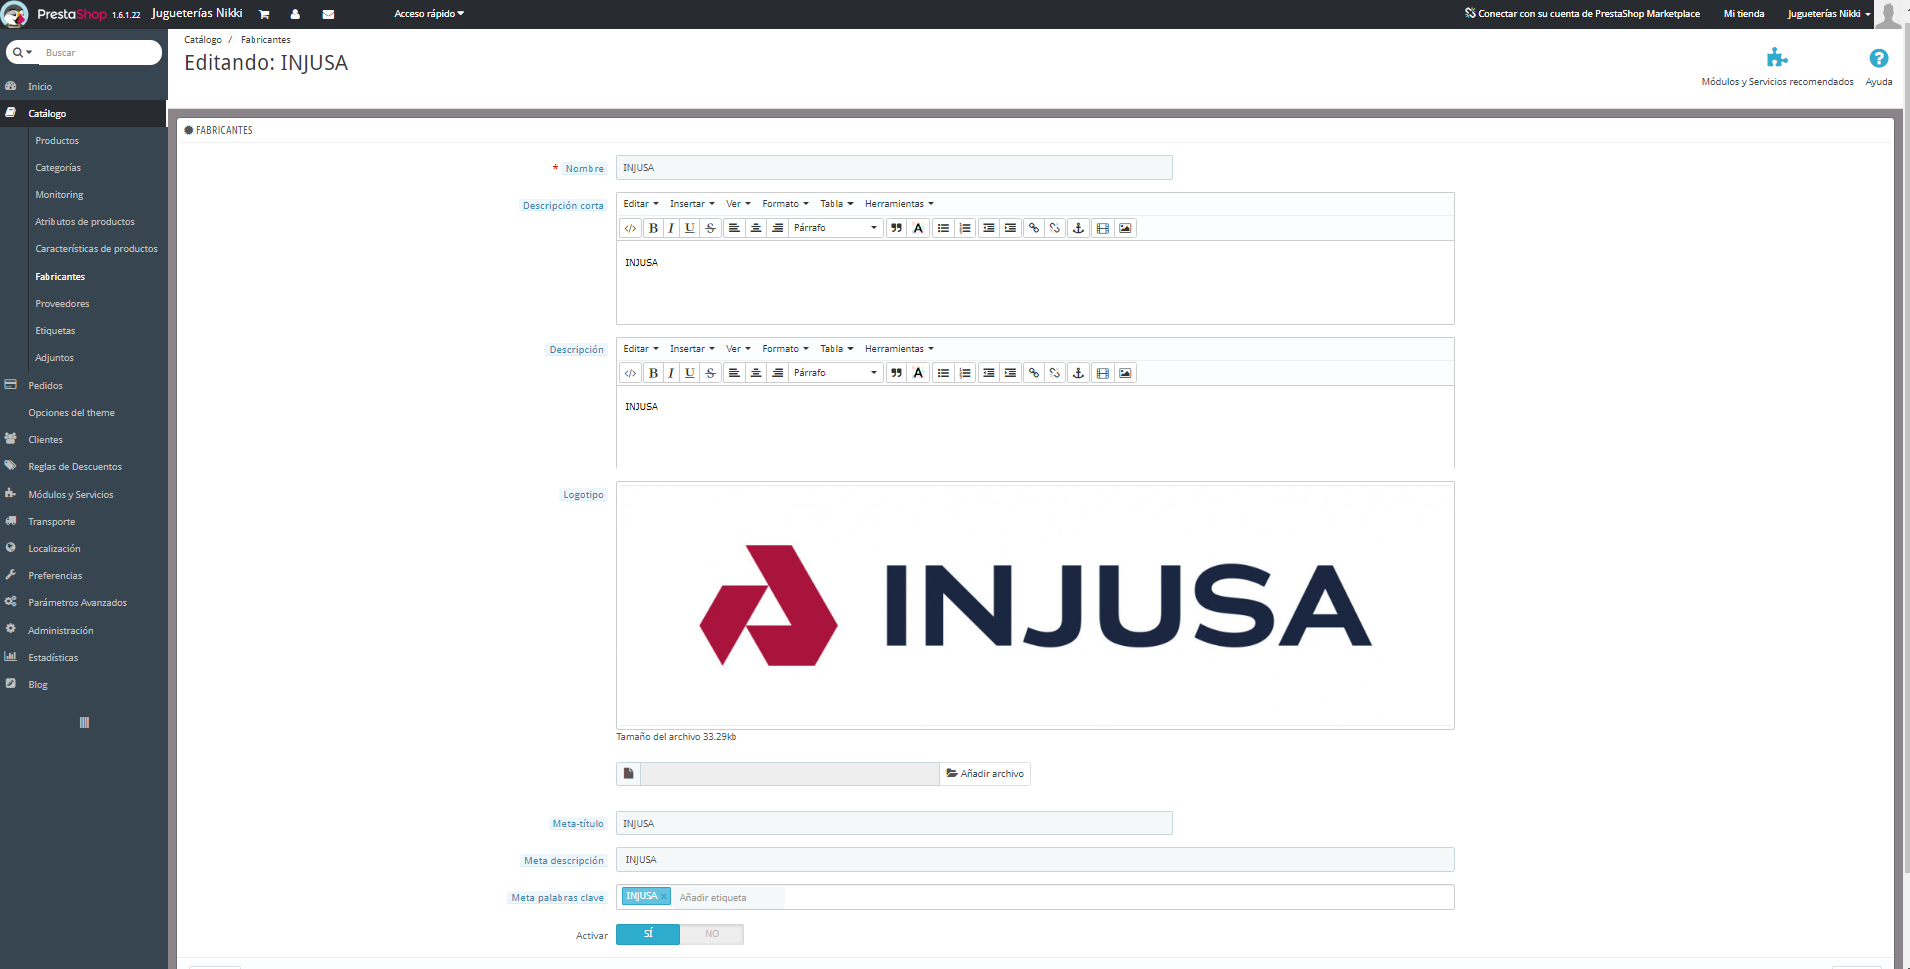Center-align text in the Descripción editor
The width and height of the screenshot is (1910, 969).
pos(756,373)
